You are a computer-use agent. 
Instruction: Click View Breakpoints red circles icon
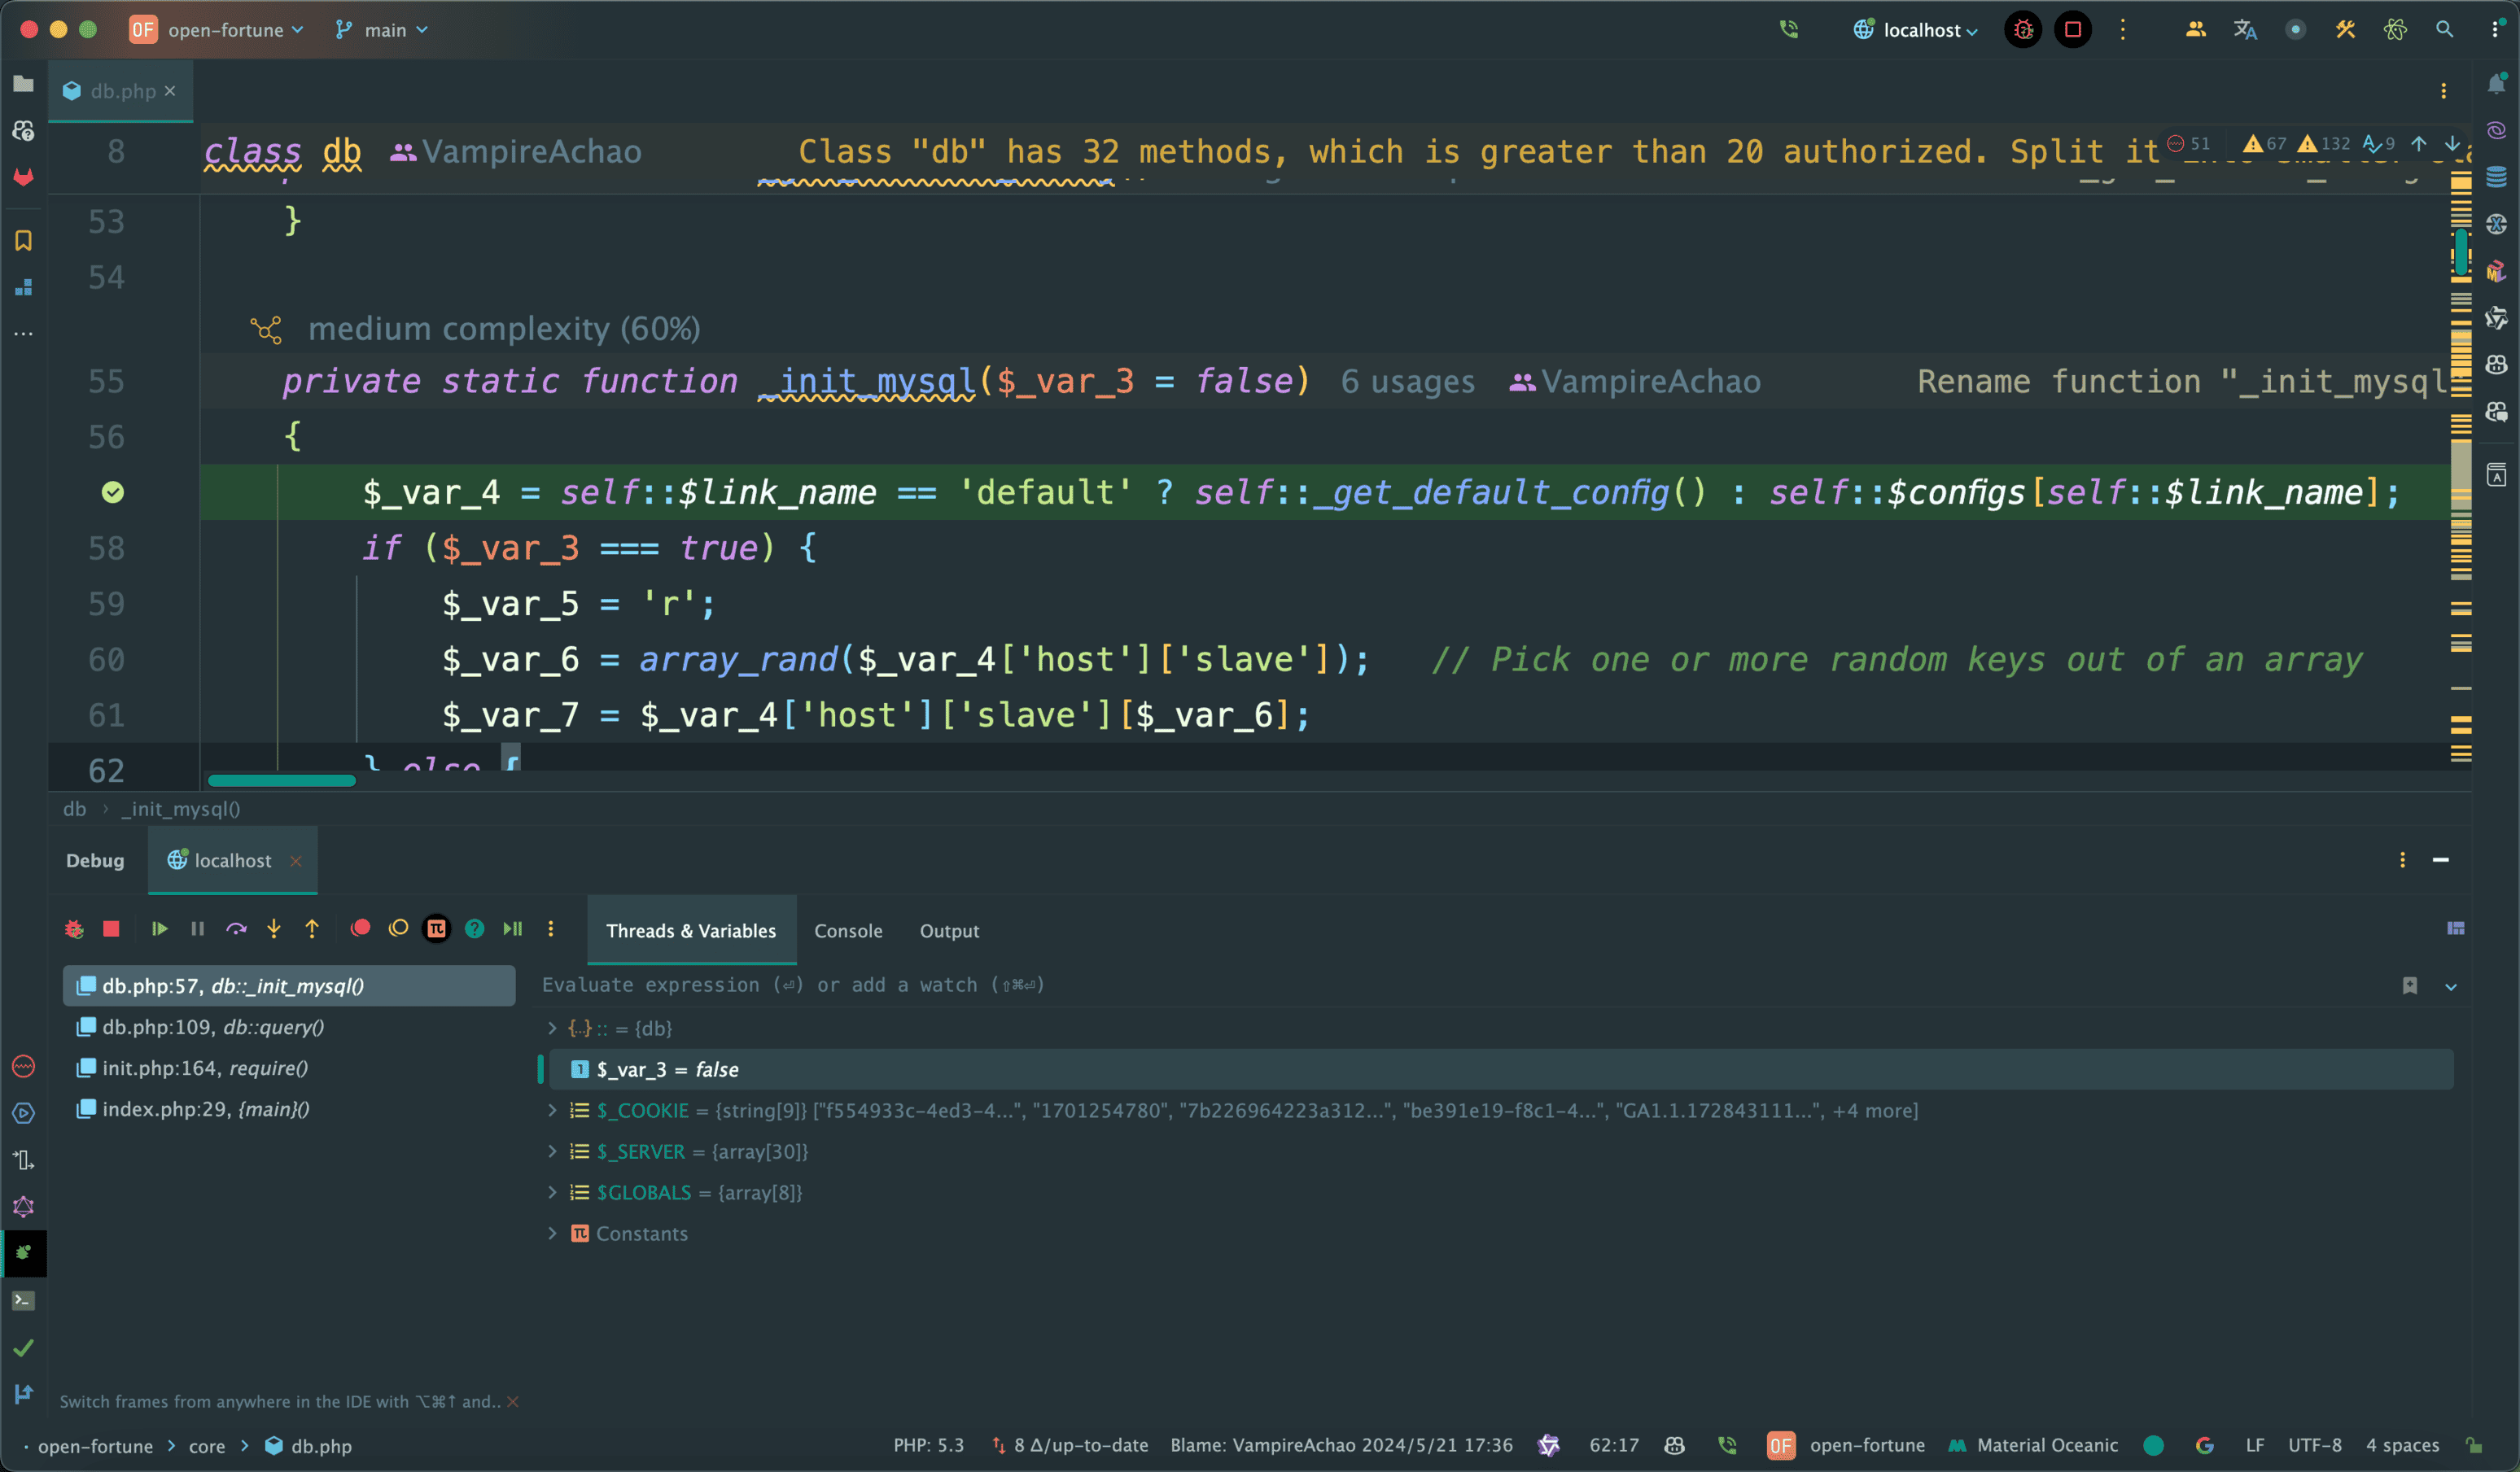[361, 929]
